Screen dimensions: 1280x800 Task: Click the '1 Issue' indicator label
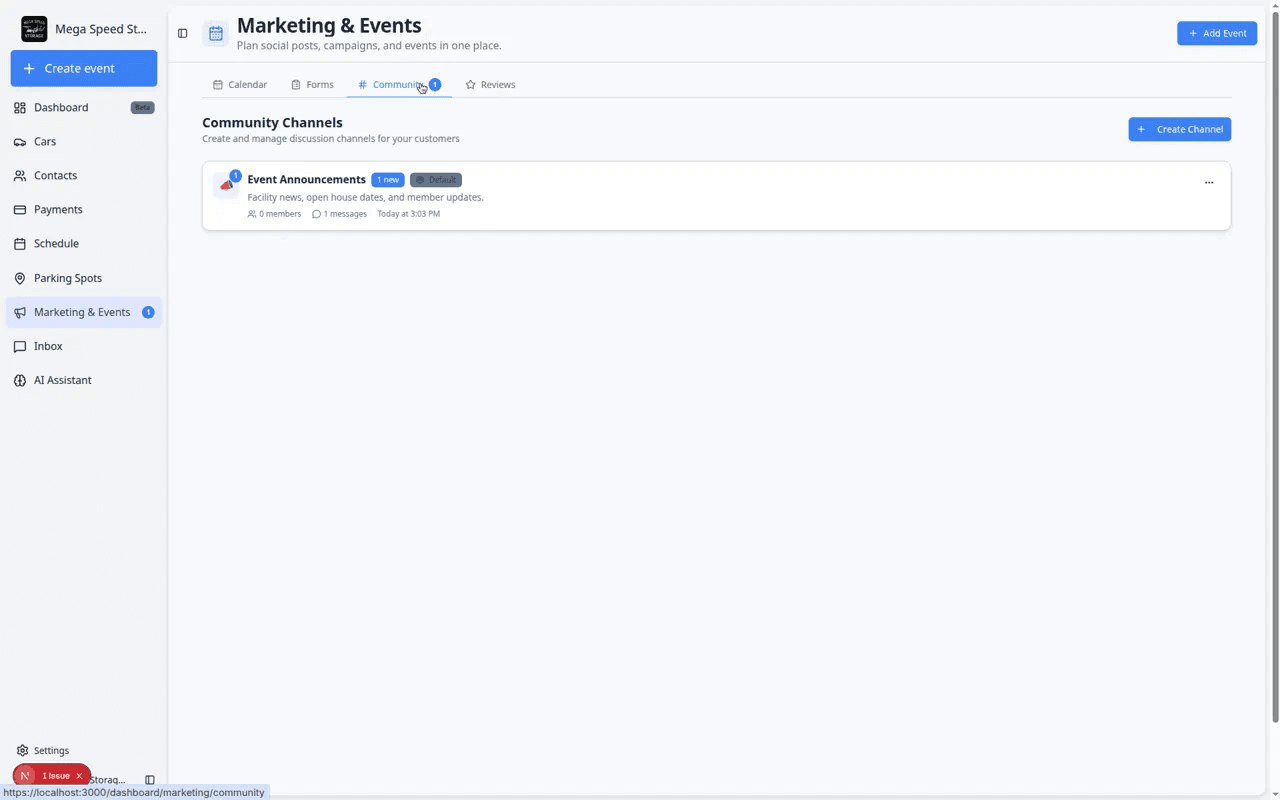(56, 776)
